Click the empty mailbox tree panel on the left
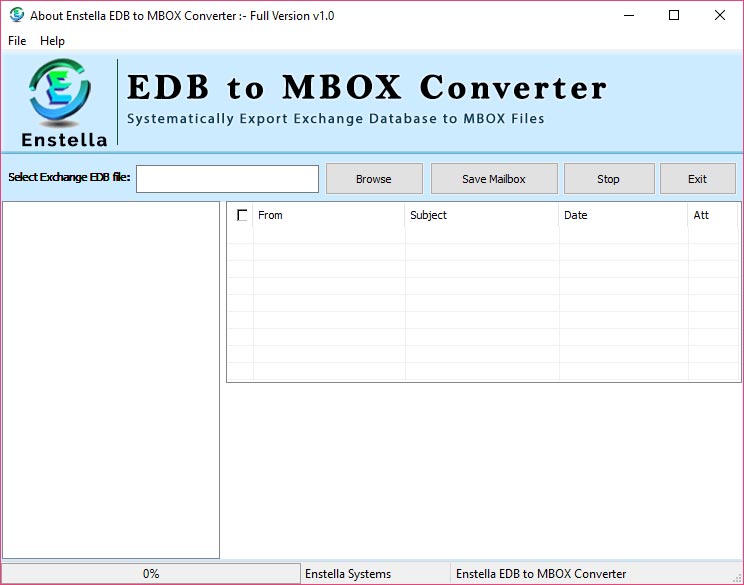The height and width of the screenshot is (585, 744). coord(111,380)
